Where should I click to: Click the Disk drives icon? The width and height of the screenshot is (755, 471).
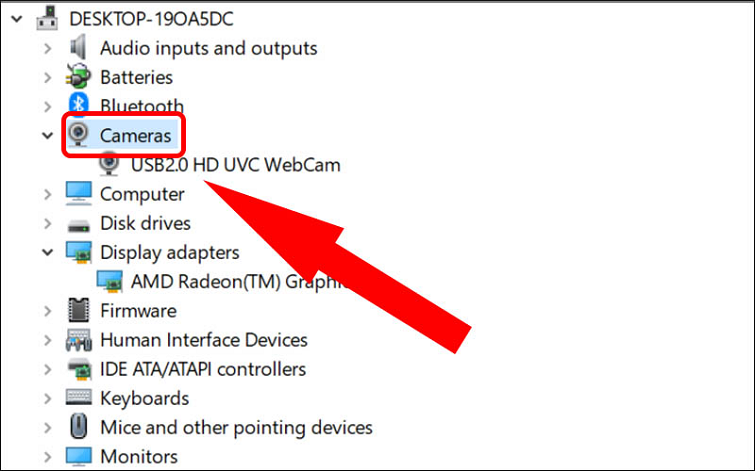point(78,223)
